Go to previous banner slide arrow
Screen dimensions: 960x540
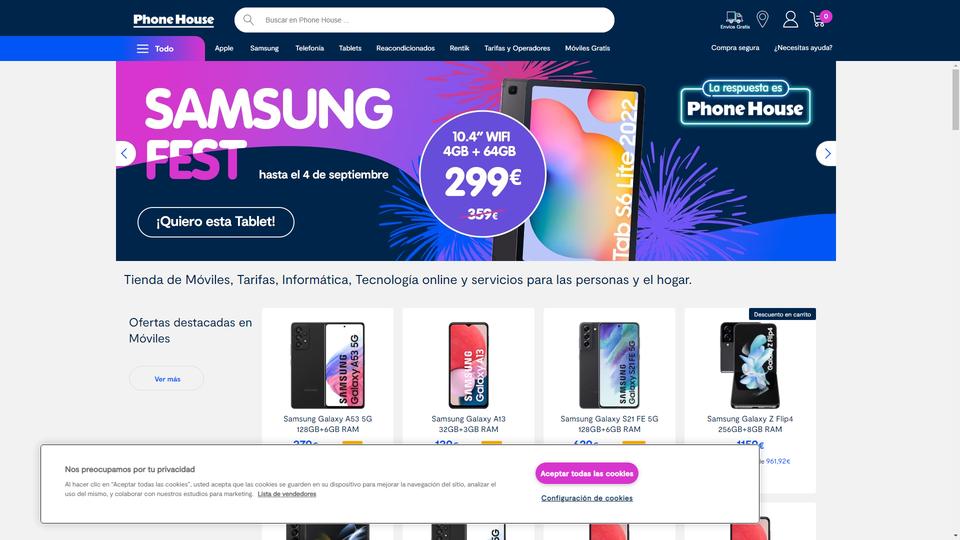[125, 154]
